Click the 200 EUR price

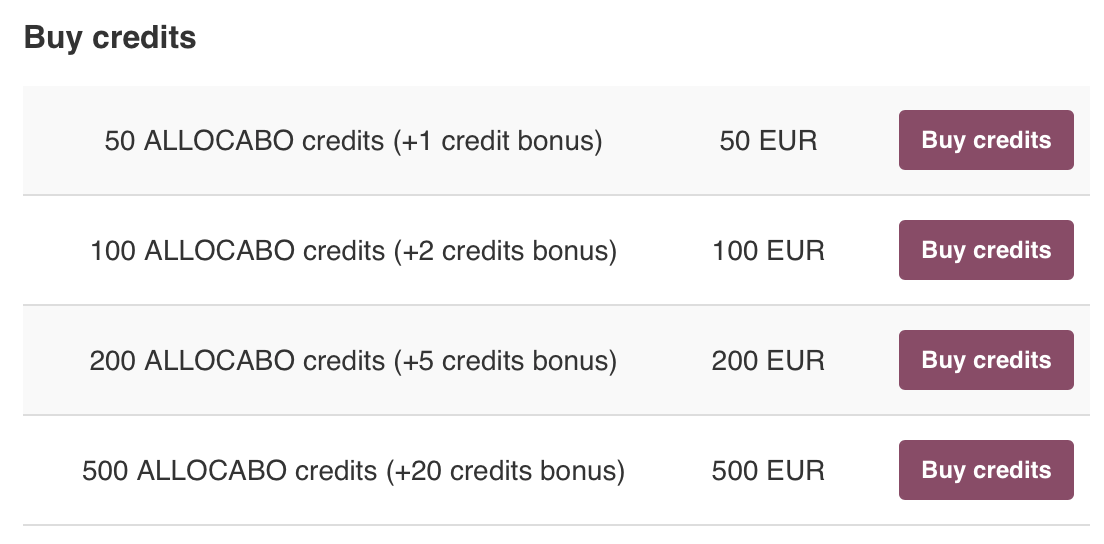(768, 361)
